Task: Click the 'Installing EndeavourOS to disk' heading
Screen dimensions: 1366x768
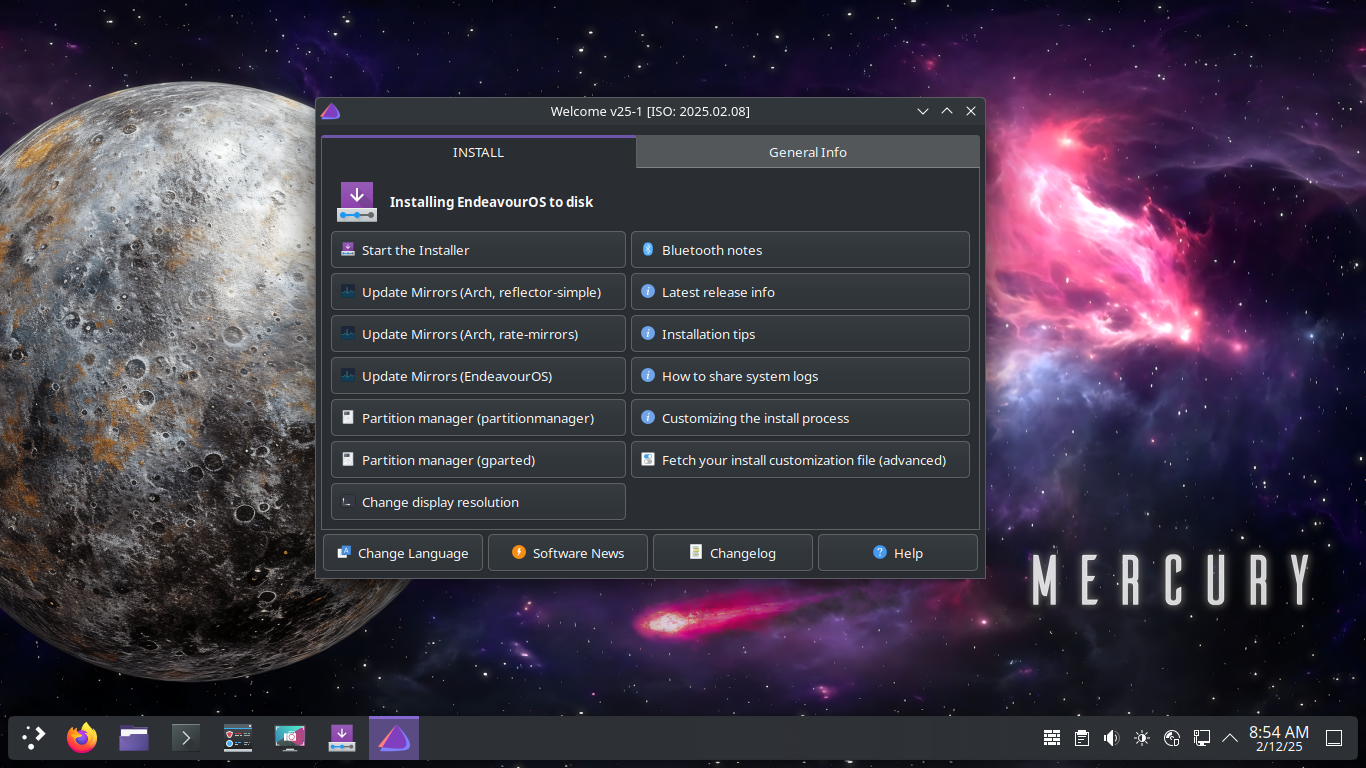Action: pyautogui.click(x=491, y=202)
